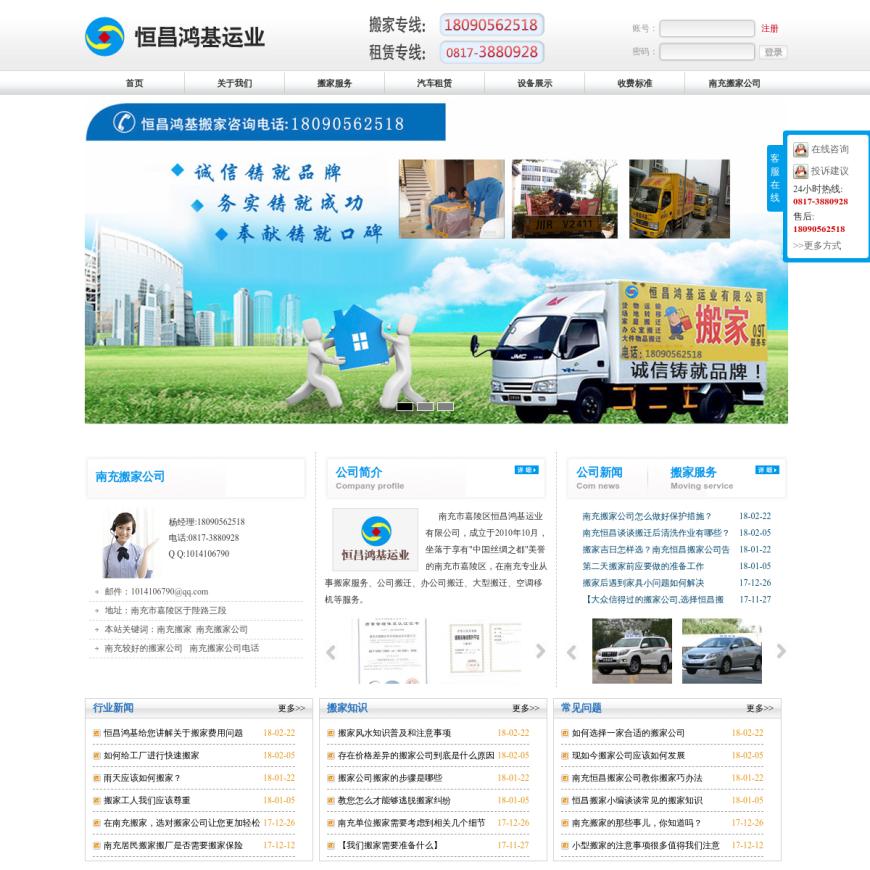The image size is (870, 870).
Task: Open article 搬家风水知识普及和注意事项
Action: click(x=394, y=733)
